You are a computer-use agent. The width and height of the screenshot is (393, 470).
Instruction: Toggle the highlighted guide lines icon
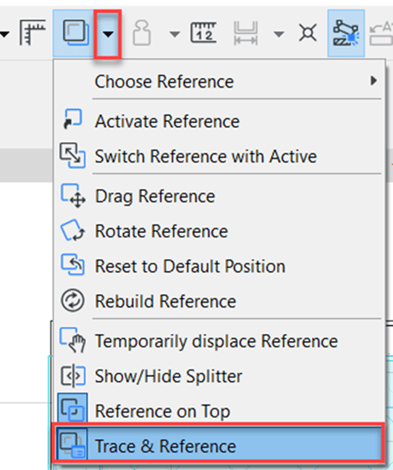[346, 33]
